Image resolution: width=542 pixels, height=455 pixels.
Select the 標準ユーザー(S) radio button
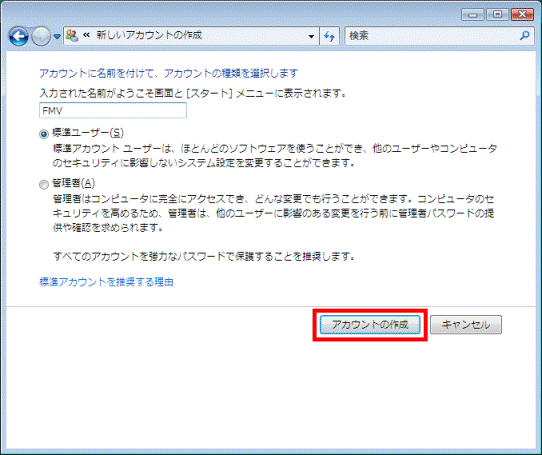click(x=44, y=134)
